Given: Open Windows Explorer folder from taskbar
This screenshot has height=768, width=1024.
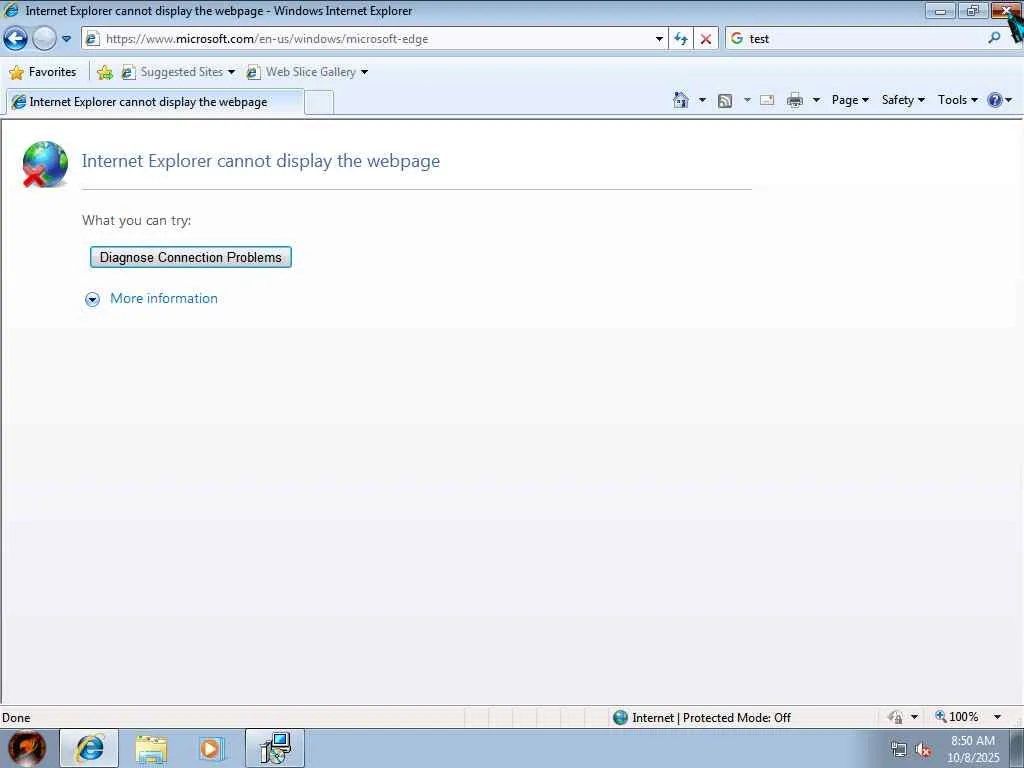Looking at the screenshot, I should 151,749.
